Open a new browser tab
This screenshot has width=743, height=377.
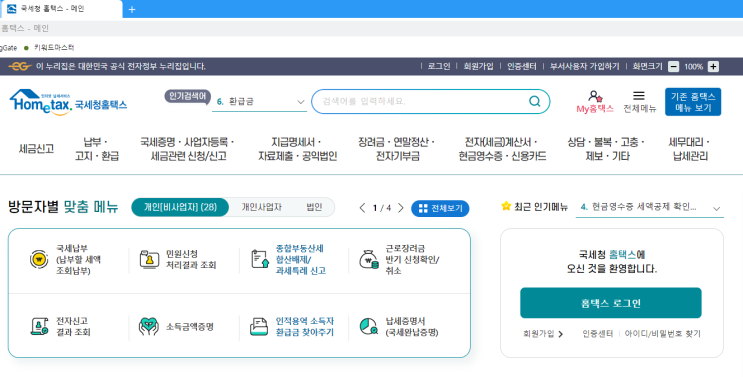(x=132, y=9)
